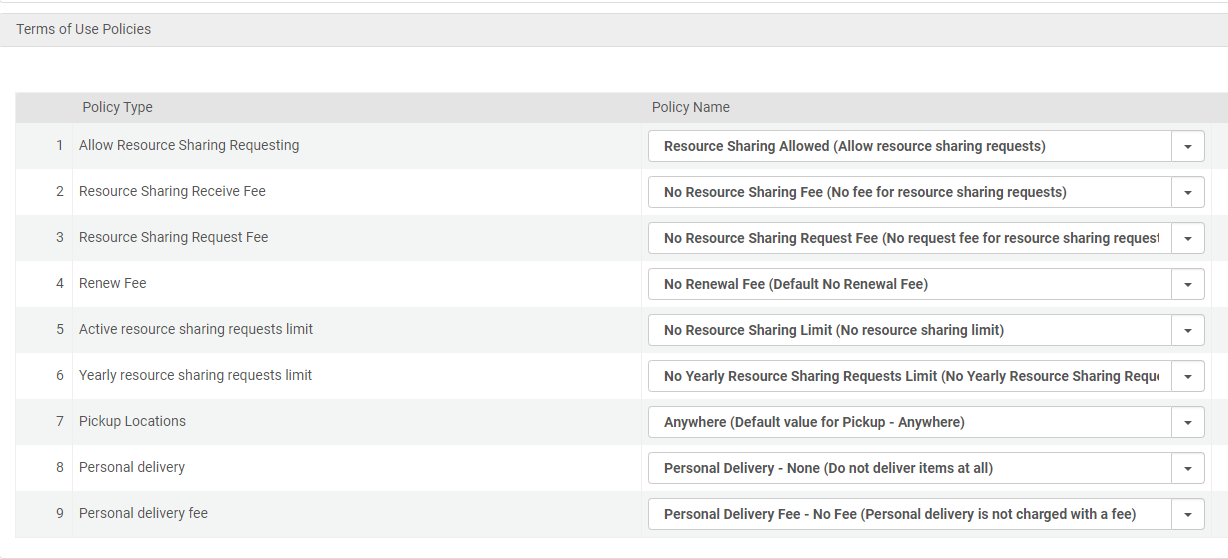This screenshot has height=559, width=1228.
Task: Select the 'No Resource Sharing Limit' field
Action: tap(908, 330)
